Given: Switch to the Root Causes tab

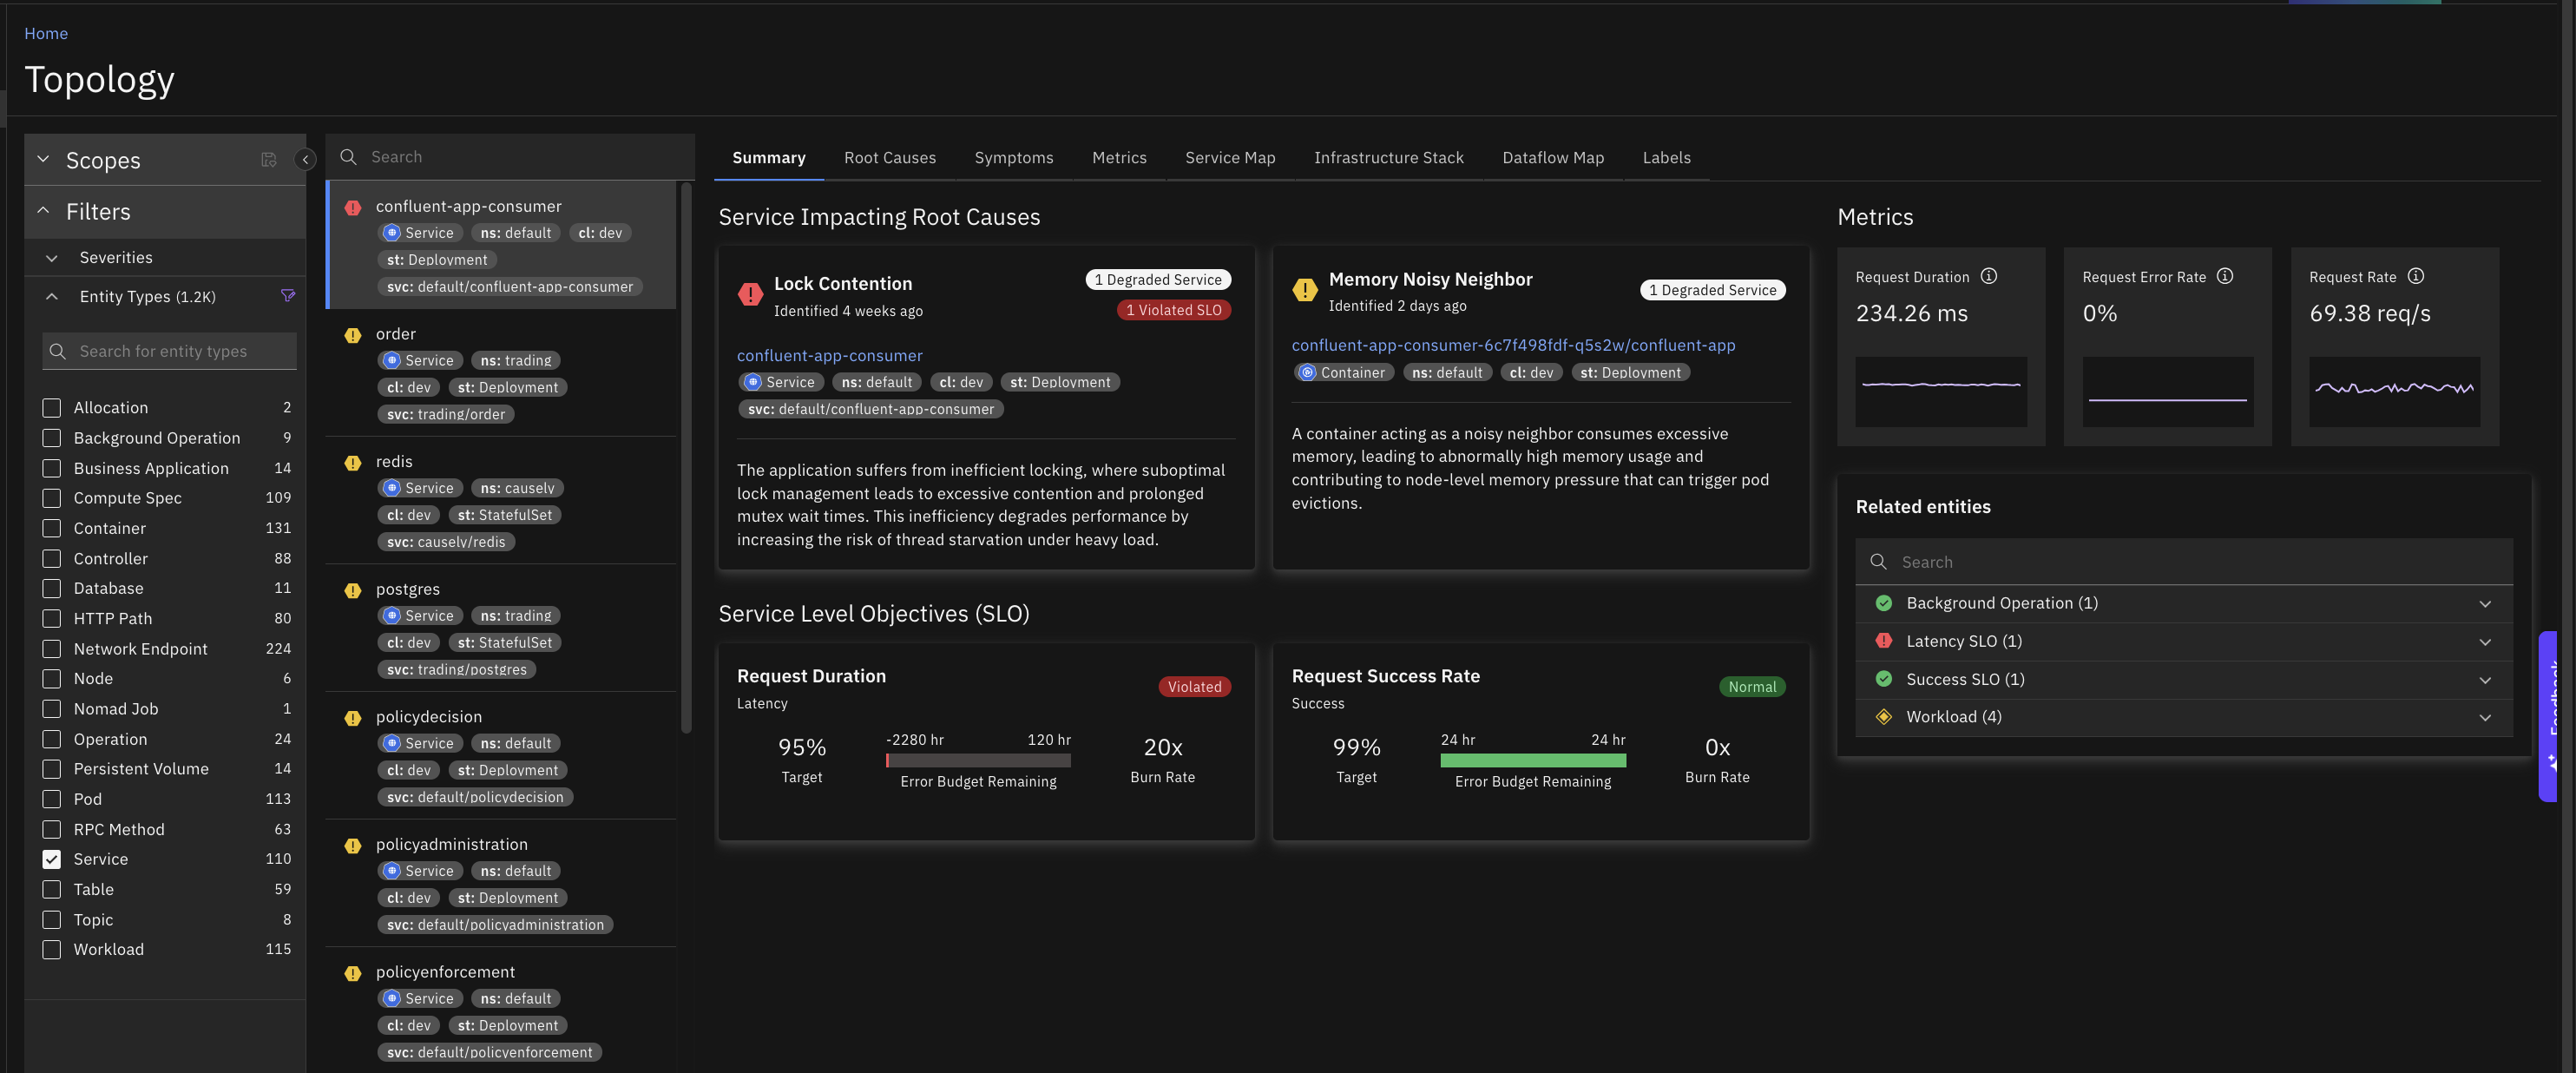Looking at the screenshot, I should point(889,158).
